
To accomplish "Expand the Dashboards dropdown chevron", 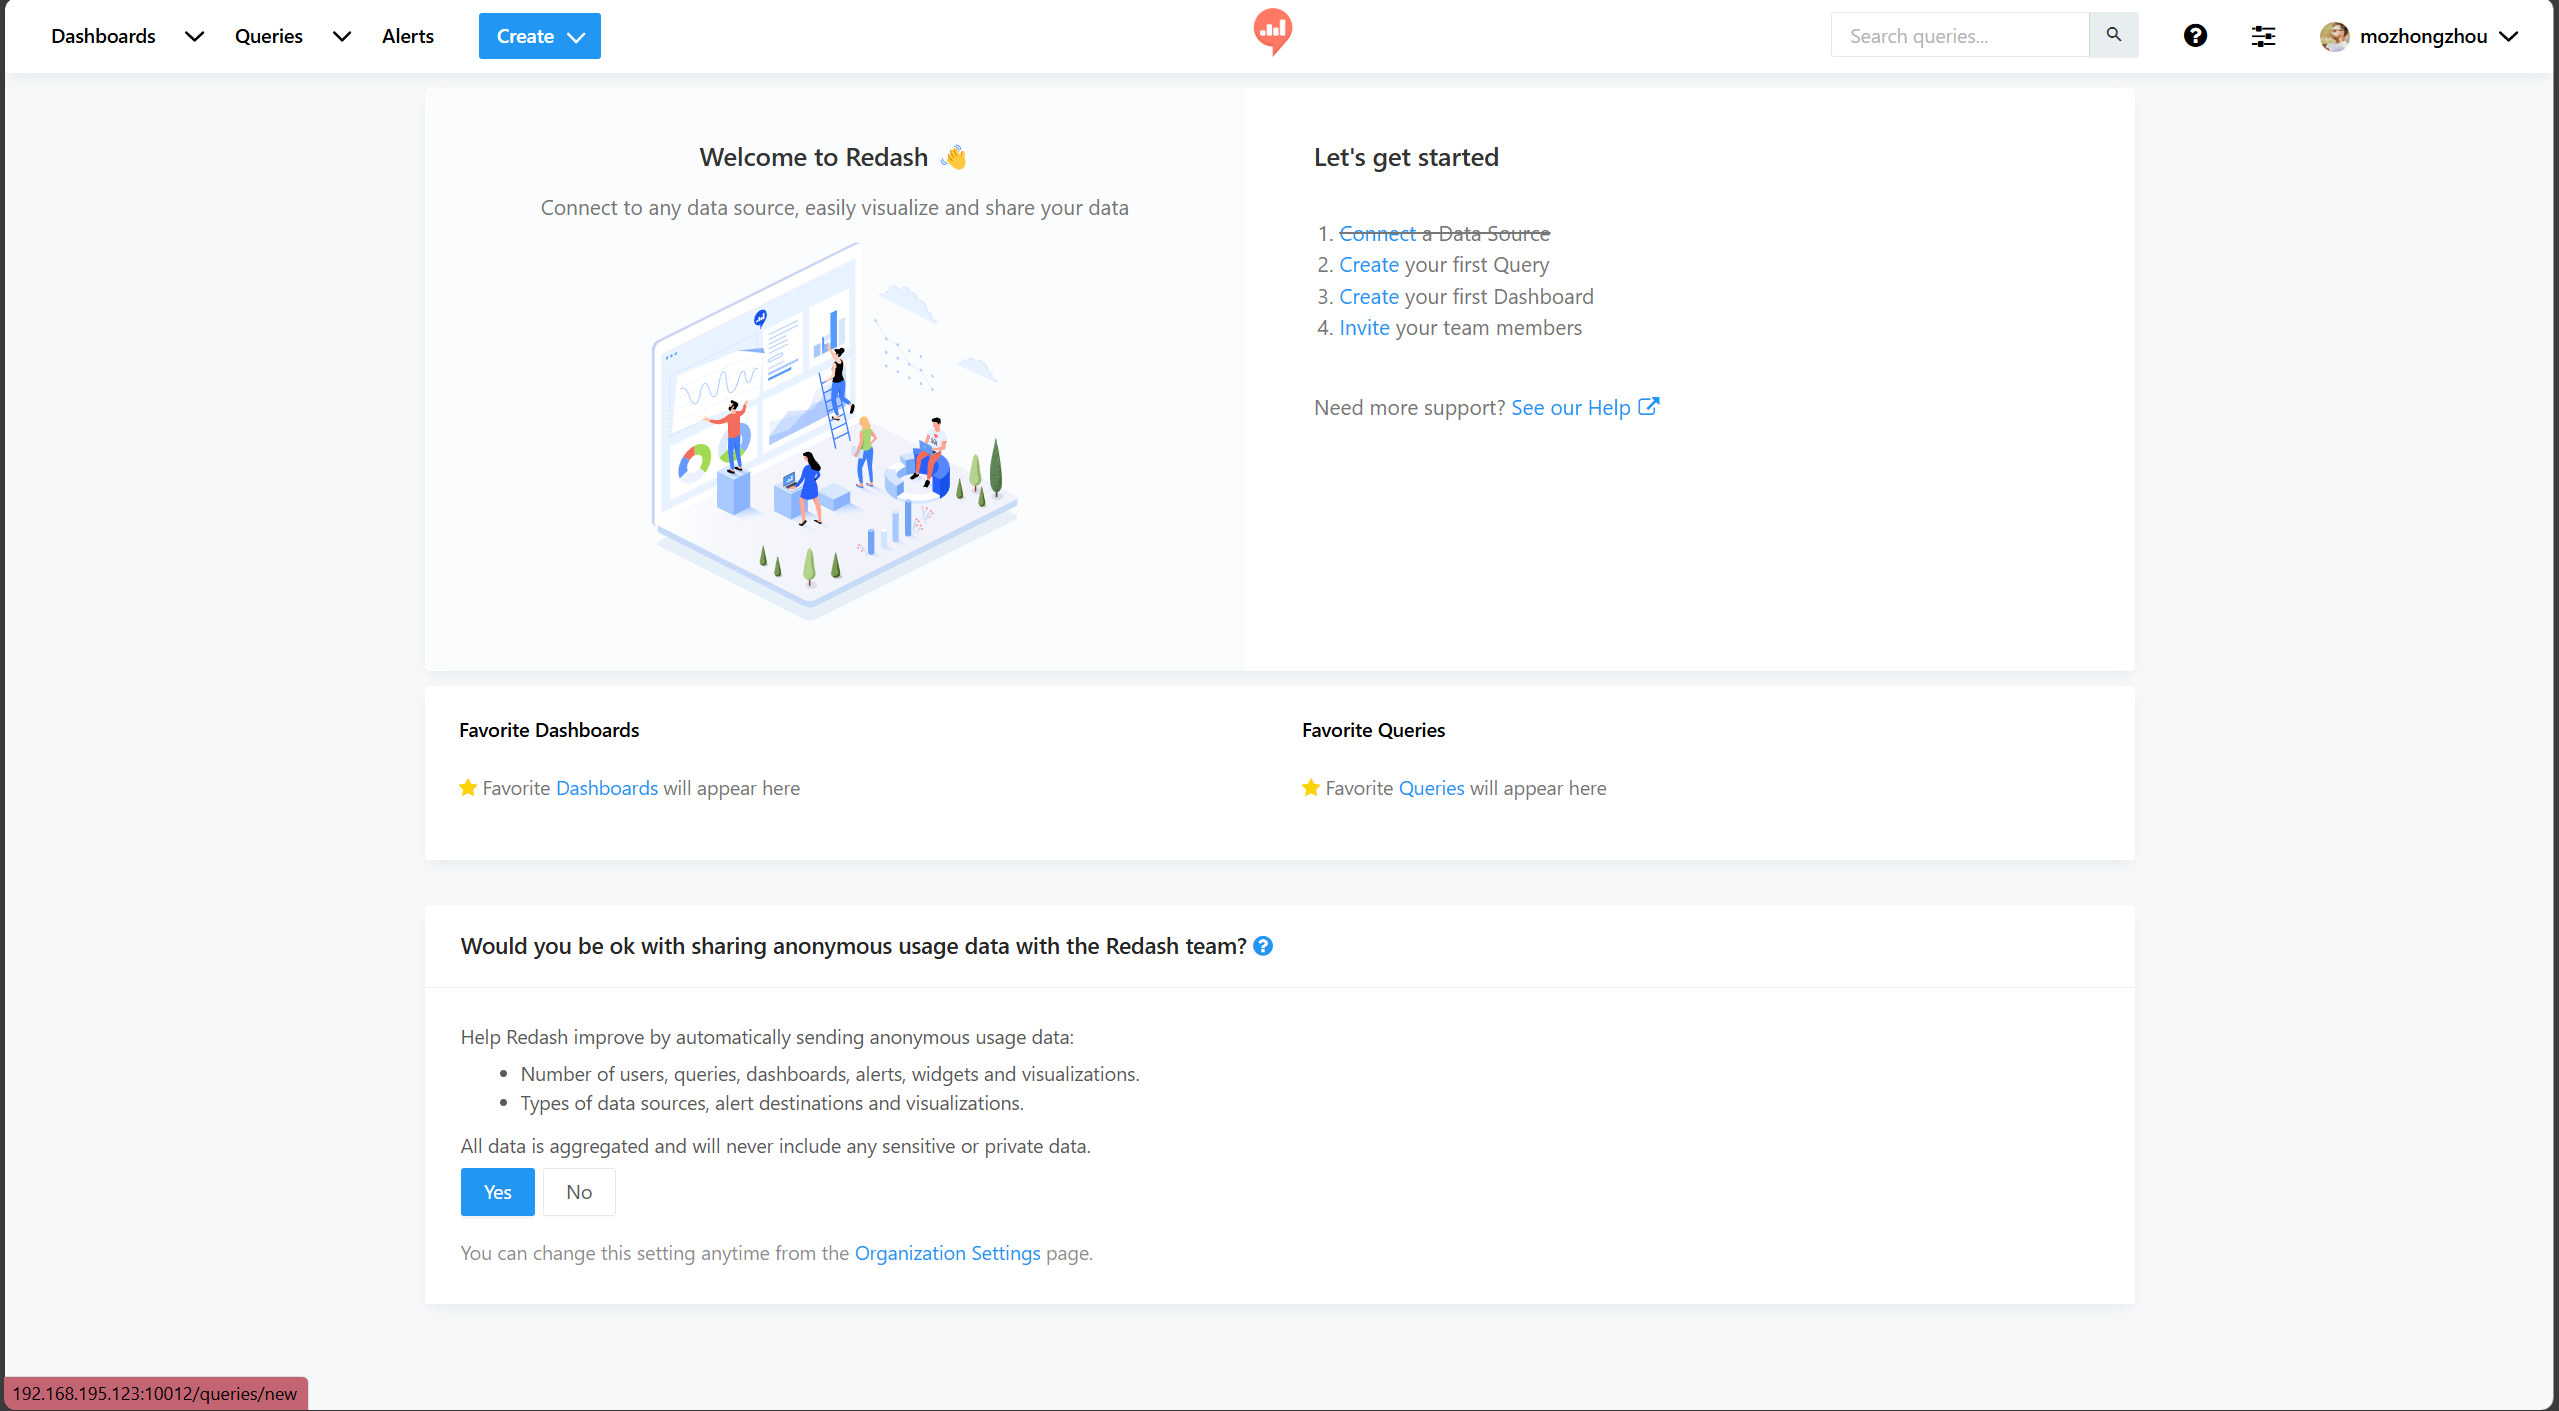I will pos(194,36).
